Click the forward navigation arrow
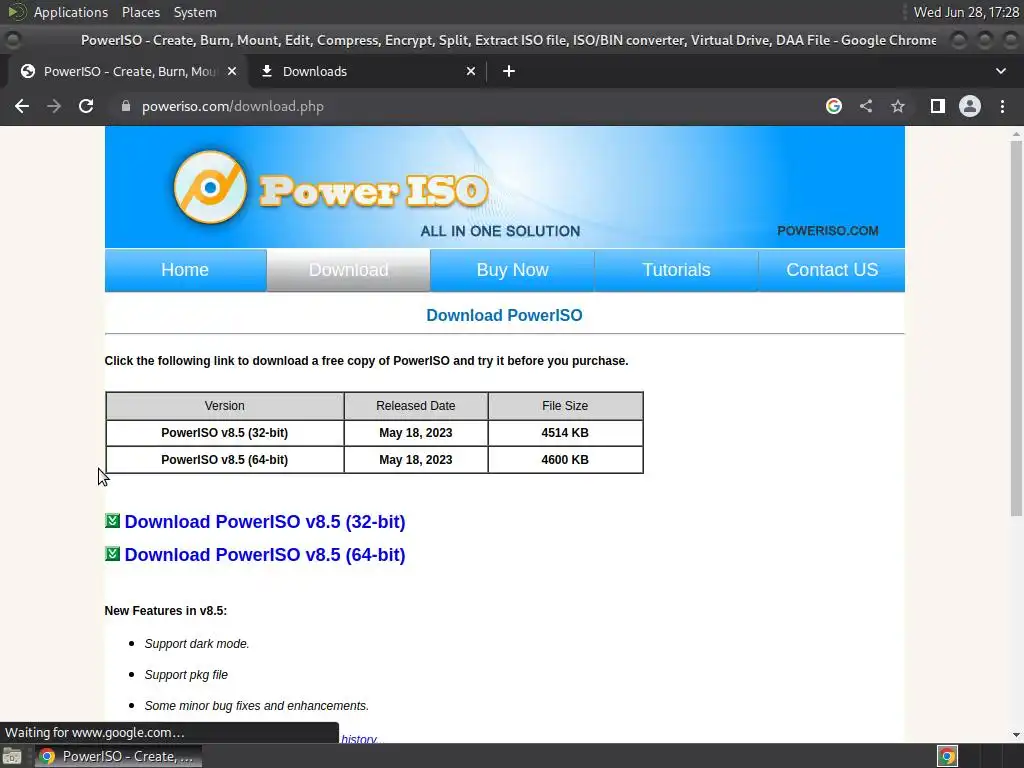Screen dimensions: 1024x768 (x=54, y=106)
